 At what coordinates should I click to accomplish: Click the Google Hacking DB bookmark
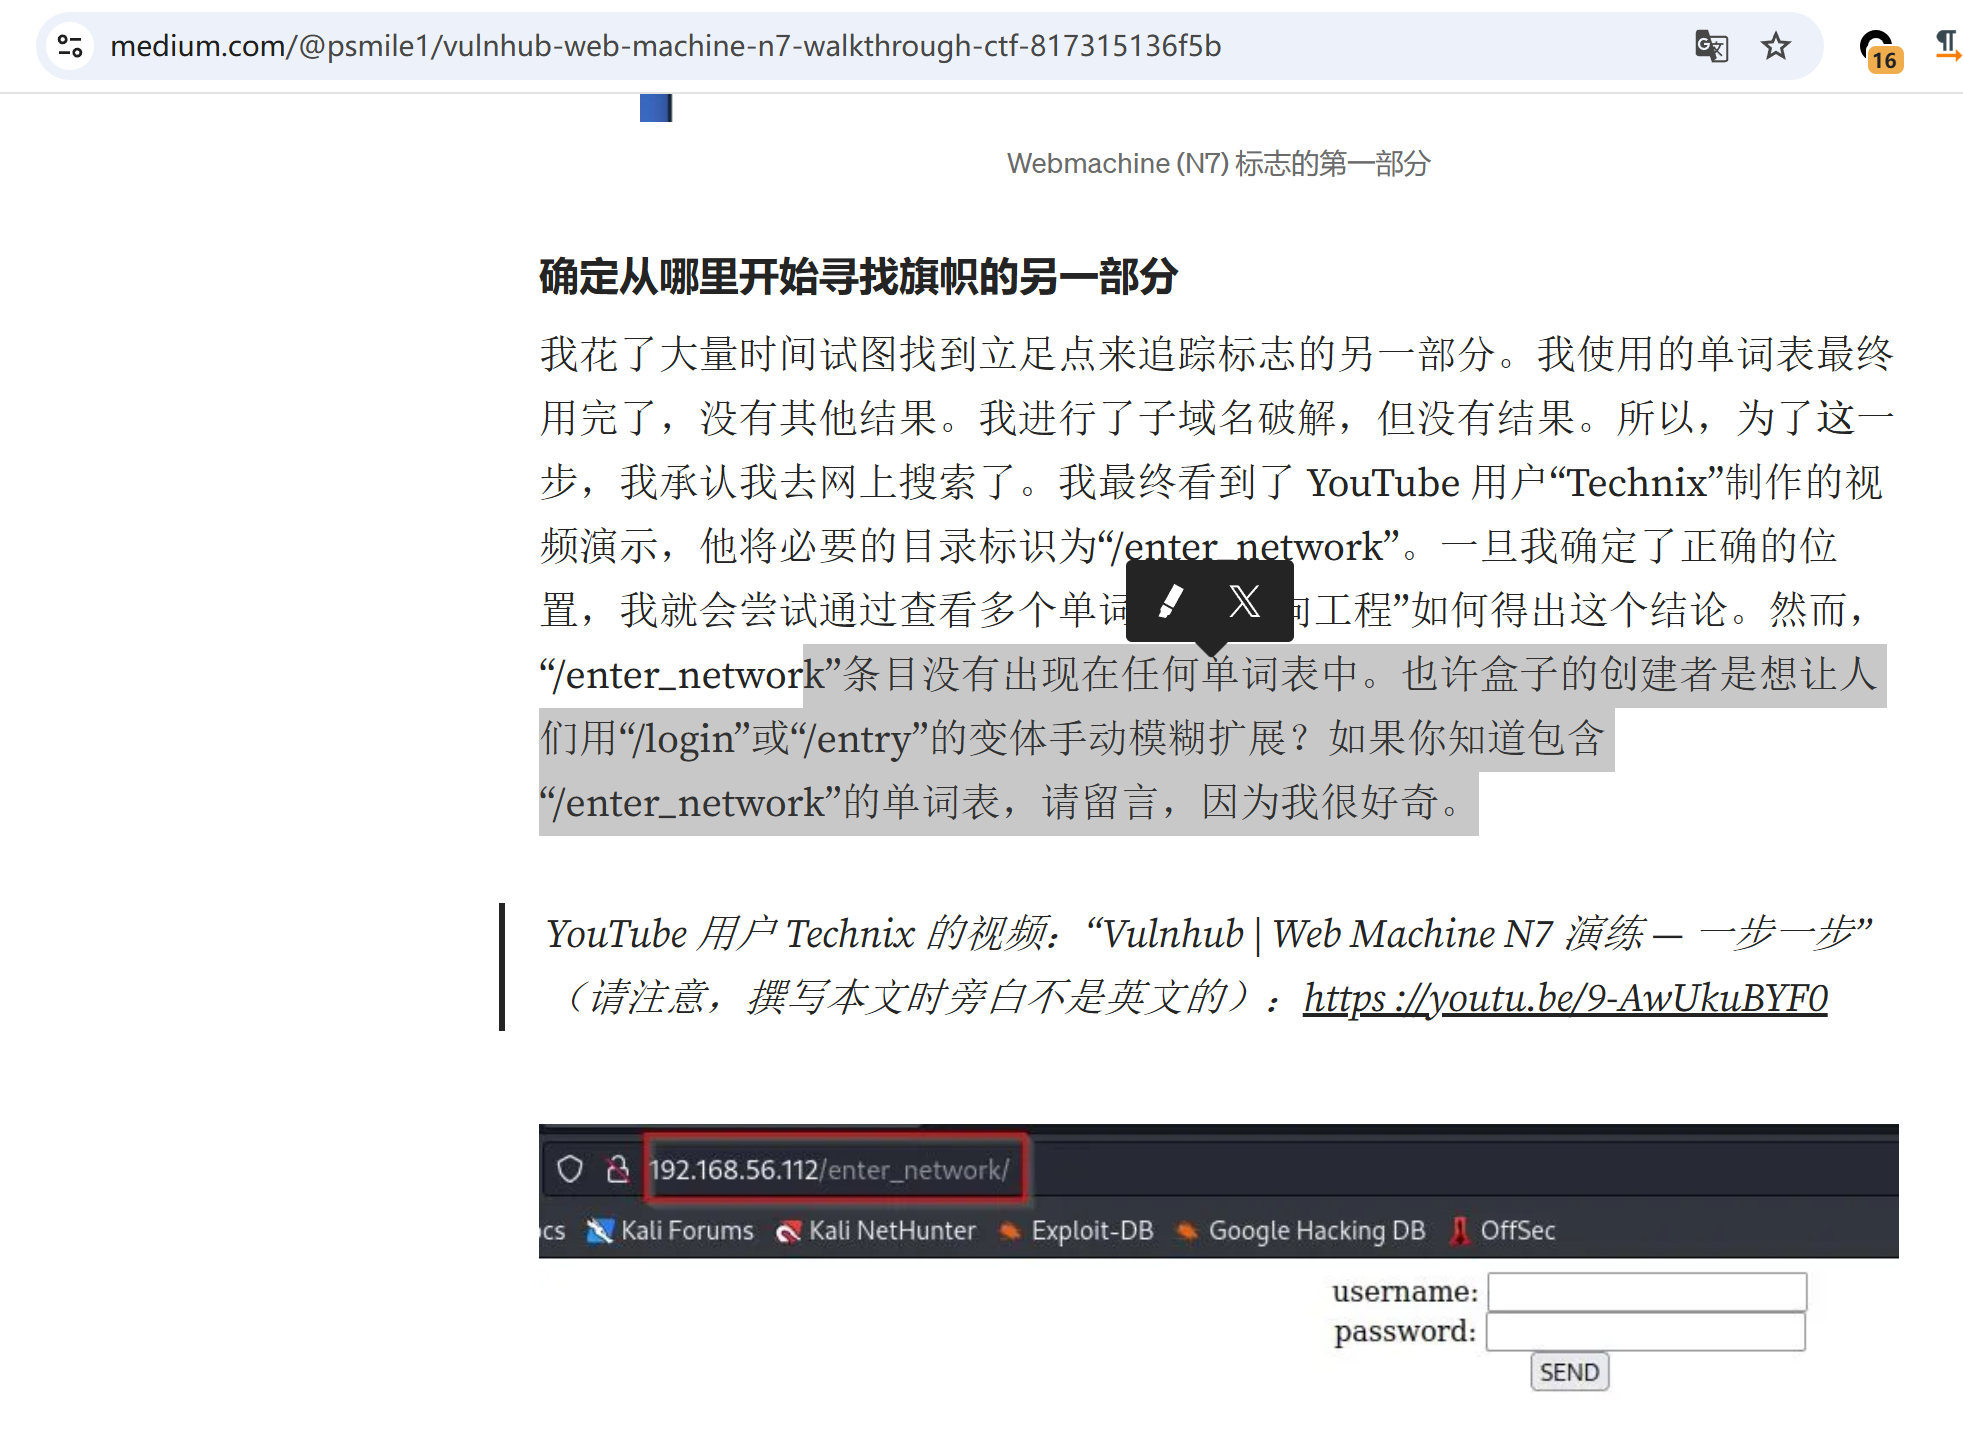pos(1301,1231)
